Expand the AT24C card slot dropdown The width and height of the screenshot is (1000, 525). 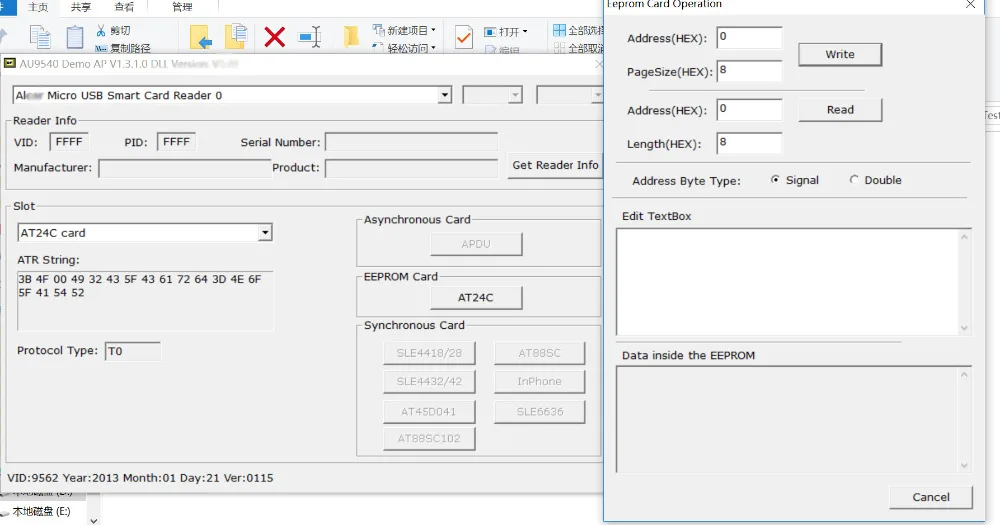[x=265, y=233]
